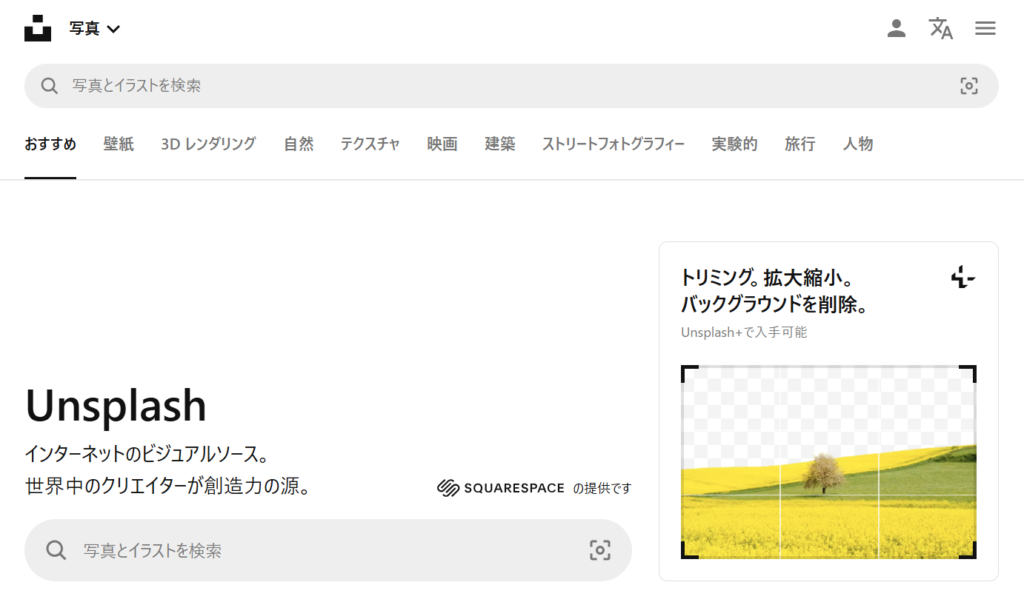Select the ストリートフォトグラフィー tab
Viewport: 1024px width, 605px height.
tap(613, 144)
